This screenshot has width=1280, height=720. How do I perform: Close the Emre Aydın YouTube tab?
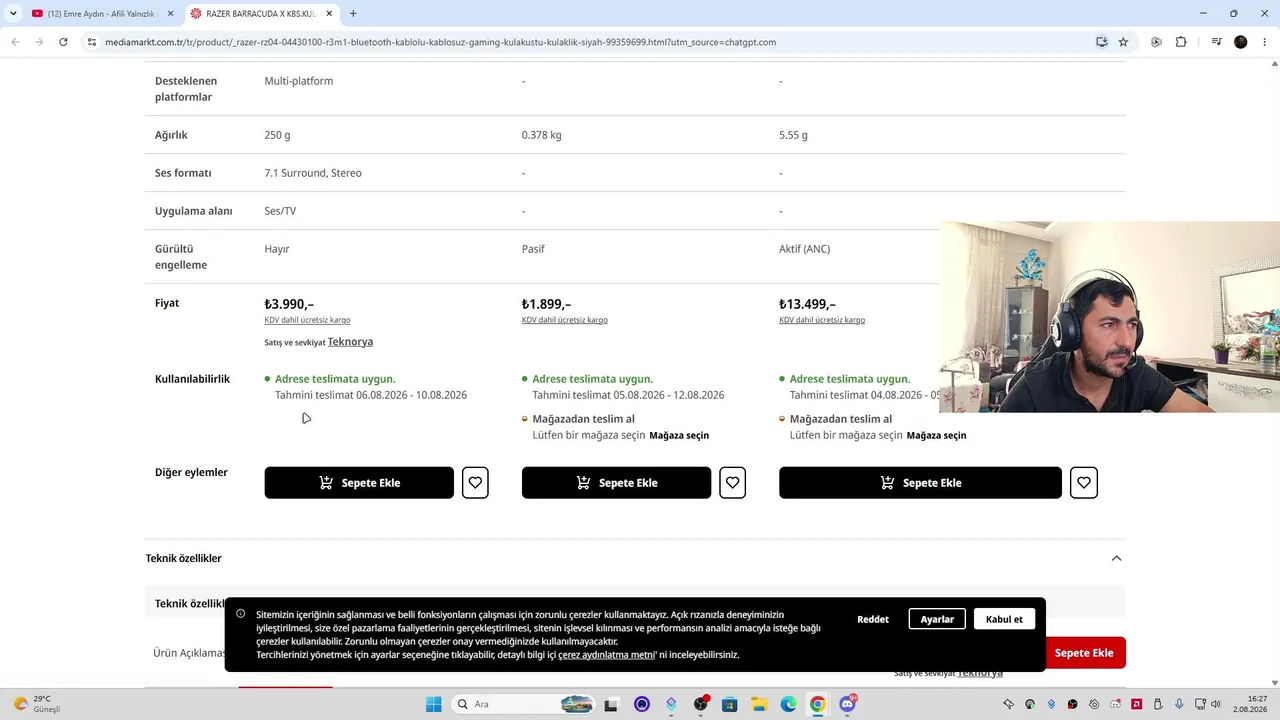170,14
